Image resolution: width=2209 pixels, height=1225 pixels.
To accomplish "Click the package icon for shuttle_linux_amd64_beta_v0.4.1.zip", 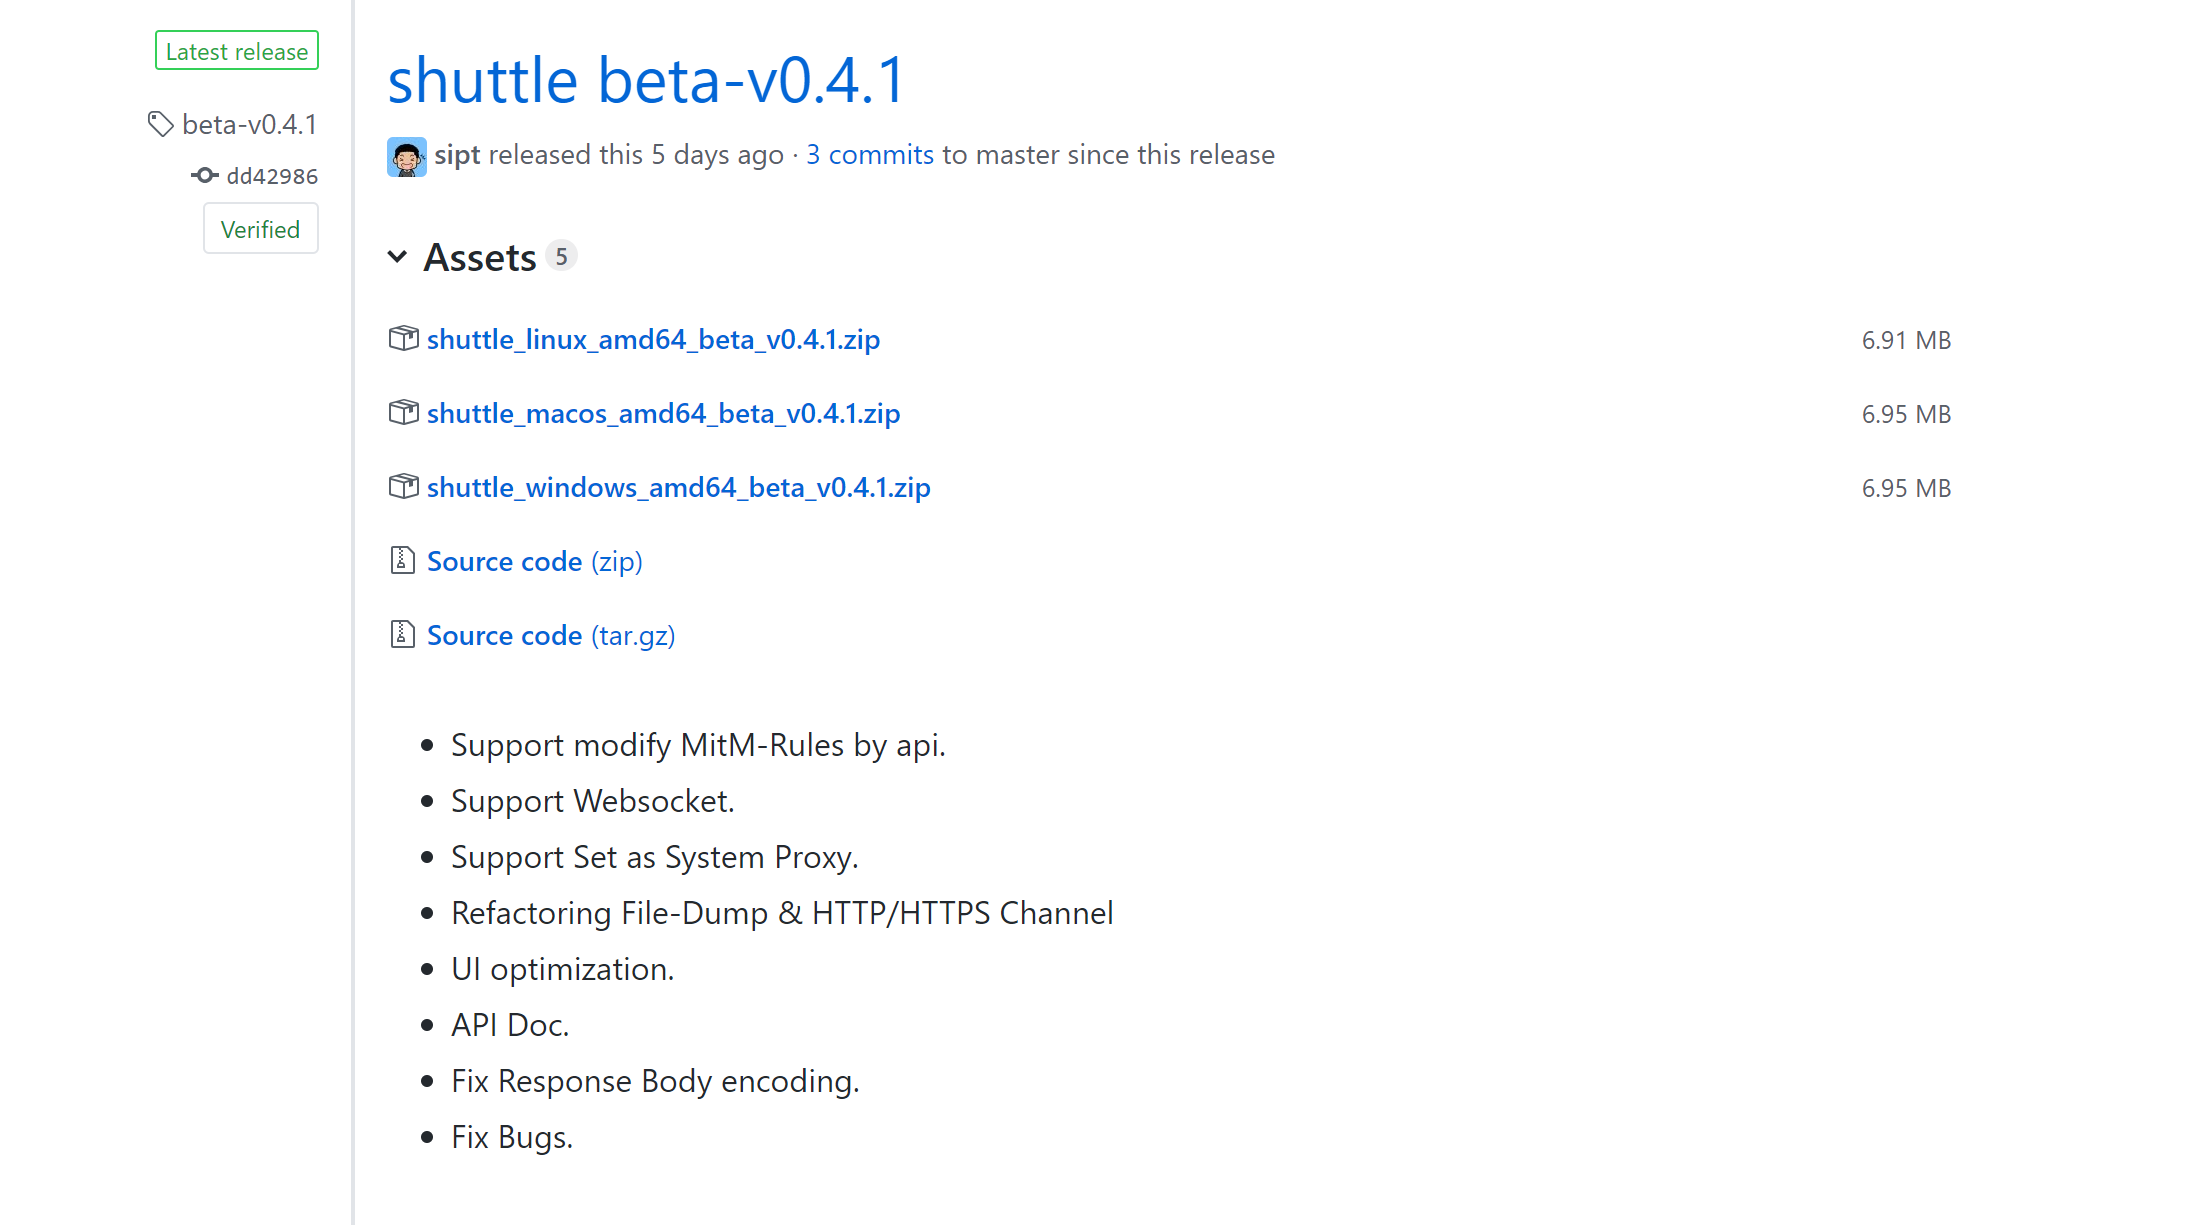I will click(403, 339).
